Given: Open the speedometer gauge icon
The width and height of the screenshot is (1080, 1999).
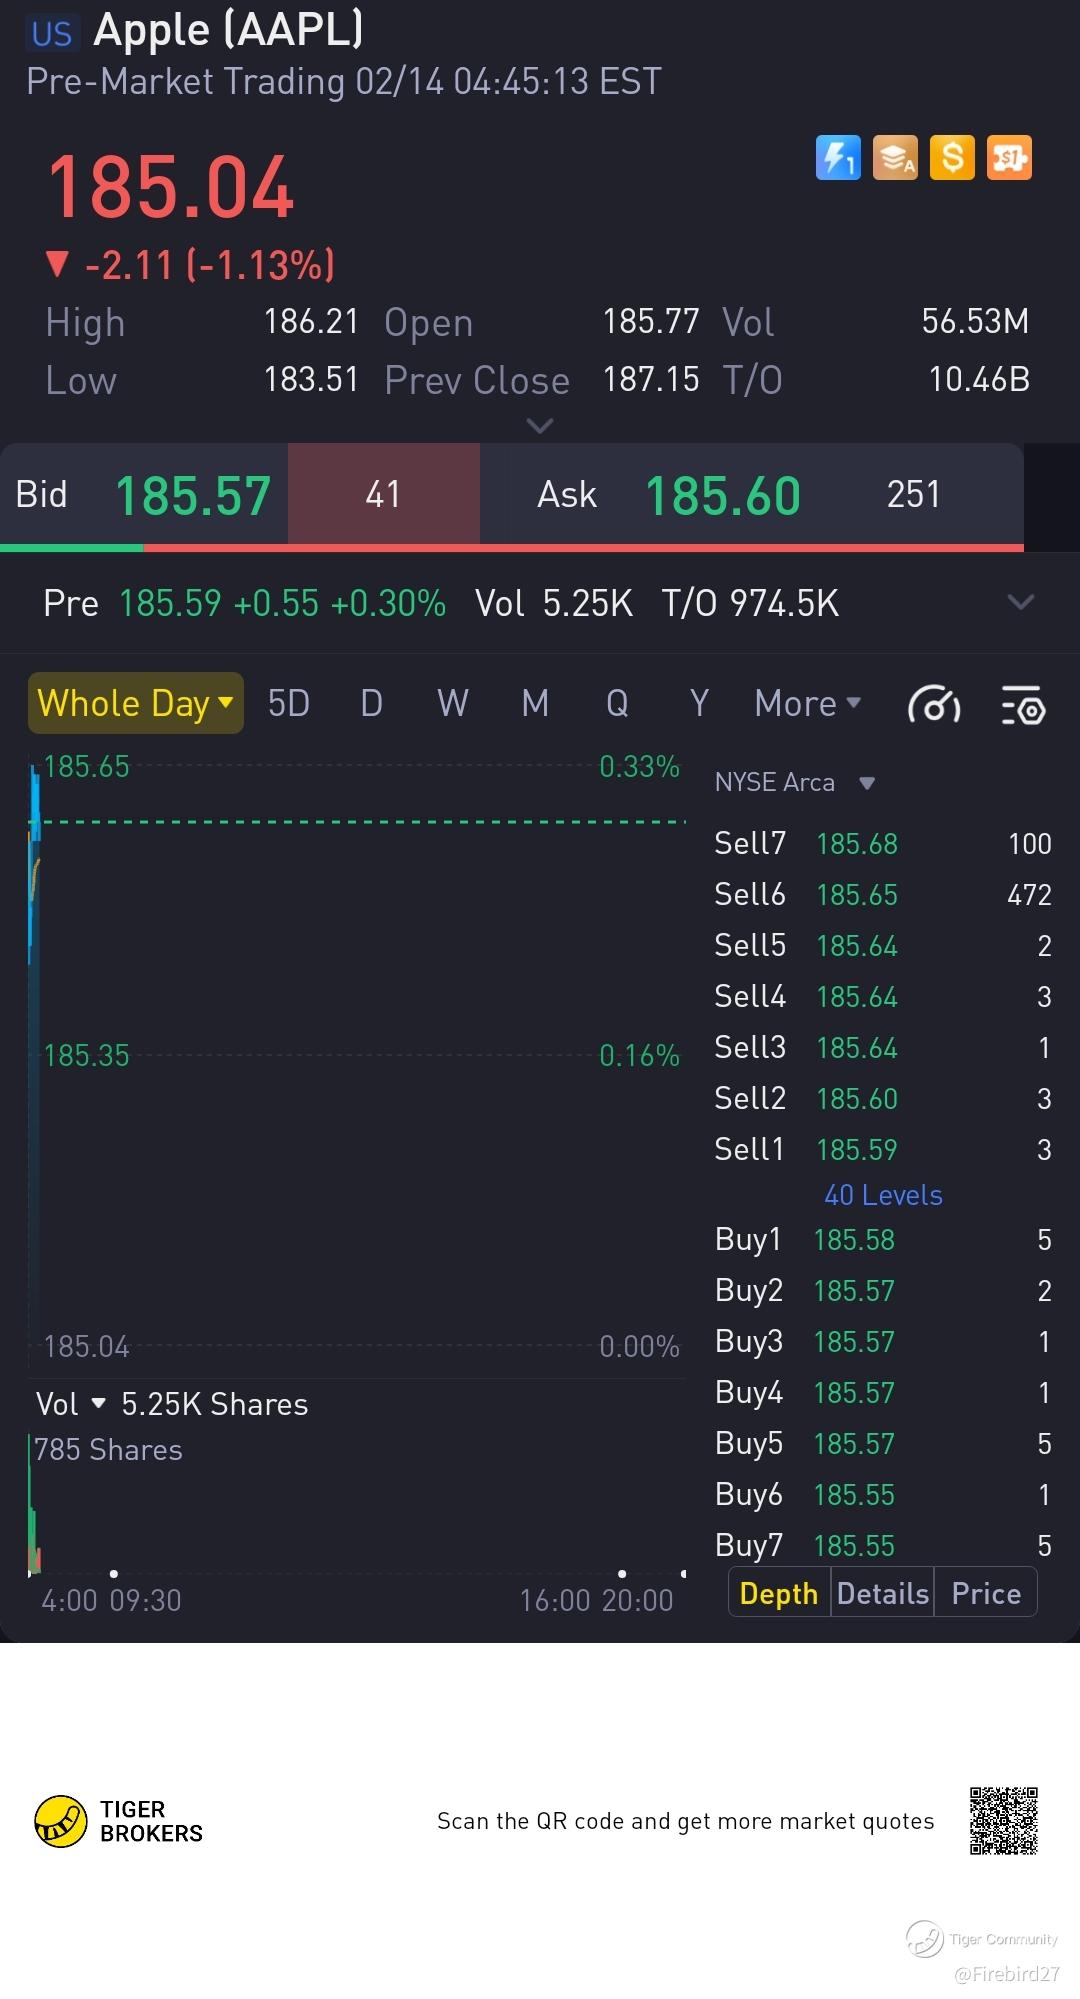Looking at the screenshot, I should point(934,705).
